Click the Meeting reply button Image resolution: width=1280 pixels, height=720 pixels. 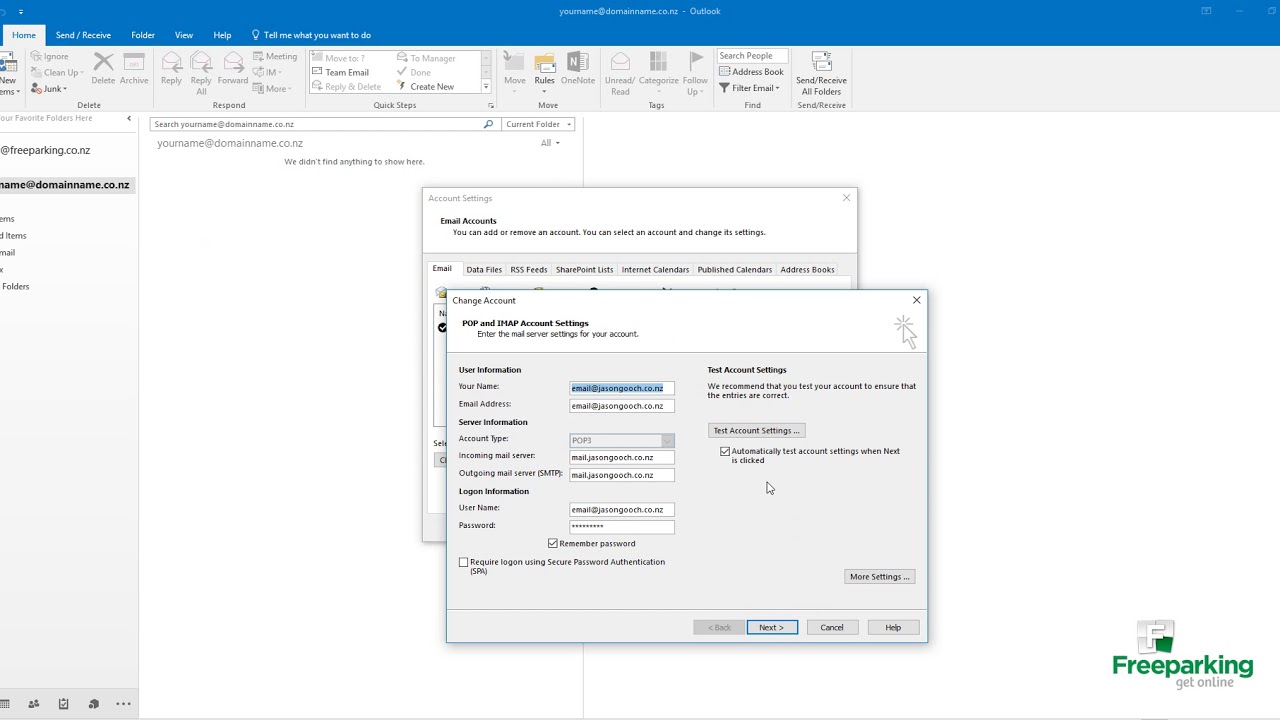[x=275, y=57]
